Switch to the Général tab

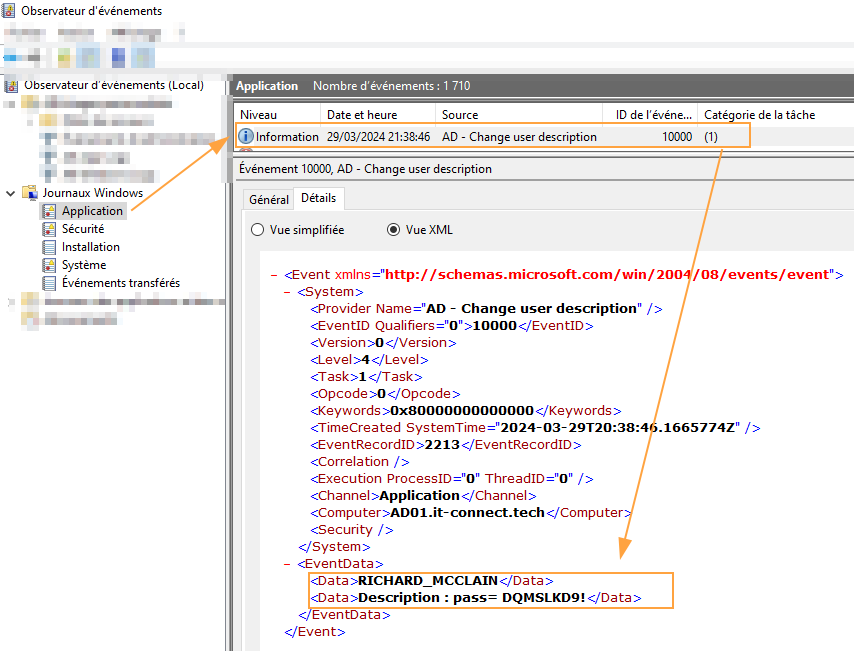(267, 199)
